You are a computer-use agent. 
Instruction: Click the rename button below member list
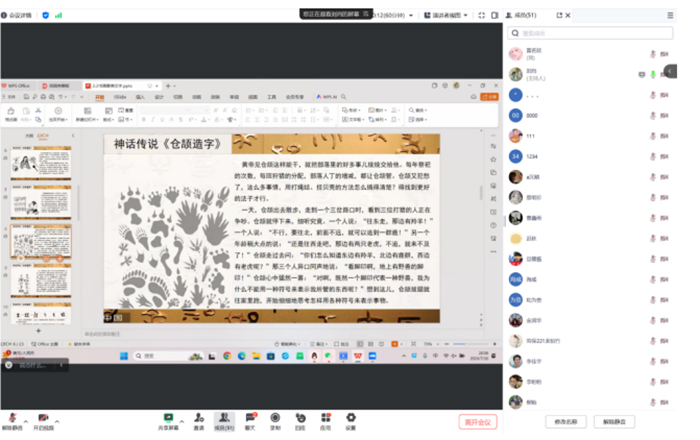point(566,422)
